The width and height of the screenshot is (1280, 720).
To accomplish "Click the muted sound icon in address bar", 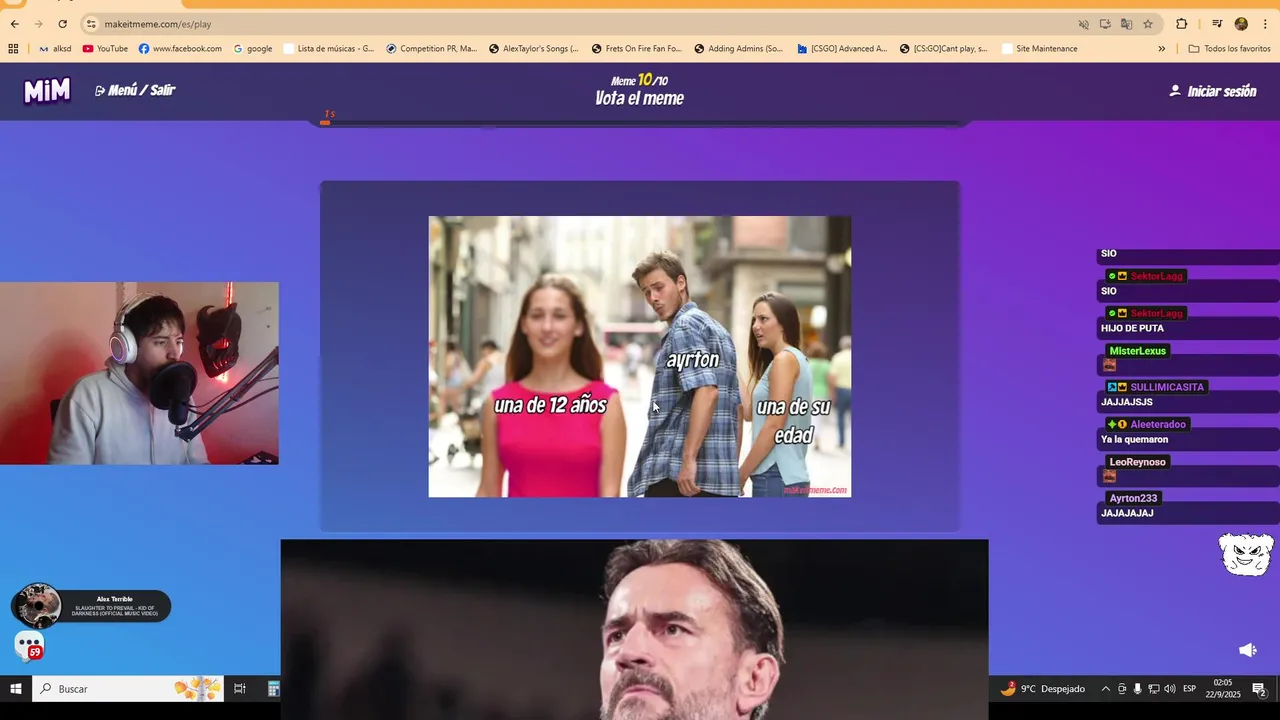I will [x=1083, y=24].
